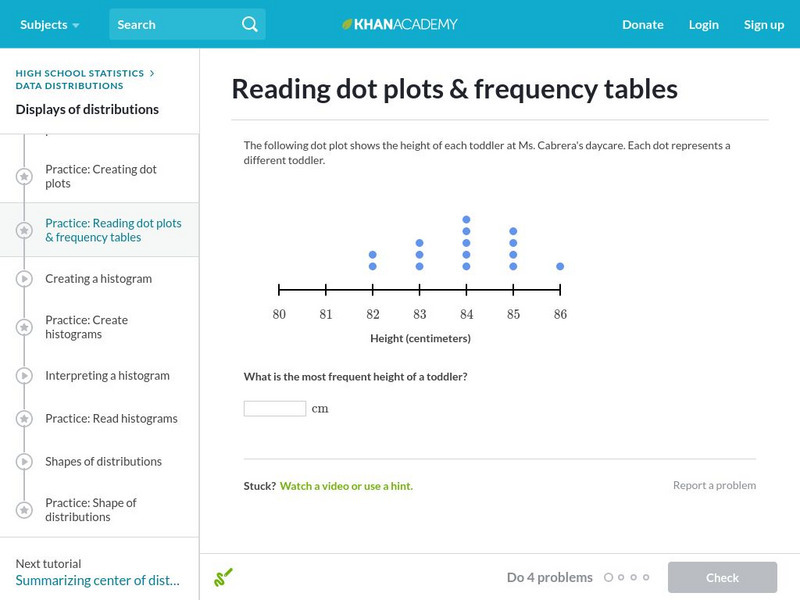Click the first problem progress circle
Image resolution: width=800 pixels, height=600 pixels.
[608, 577]
